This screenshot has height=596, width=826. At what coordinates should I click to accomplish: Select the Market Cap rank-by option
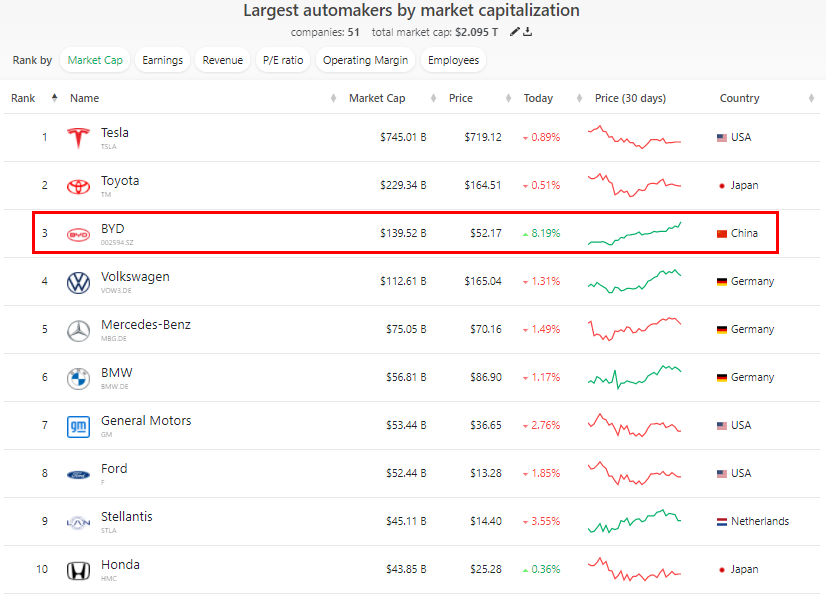[x=95, y=60]
